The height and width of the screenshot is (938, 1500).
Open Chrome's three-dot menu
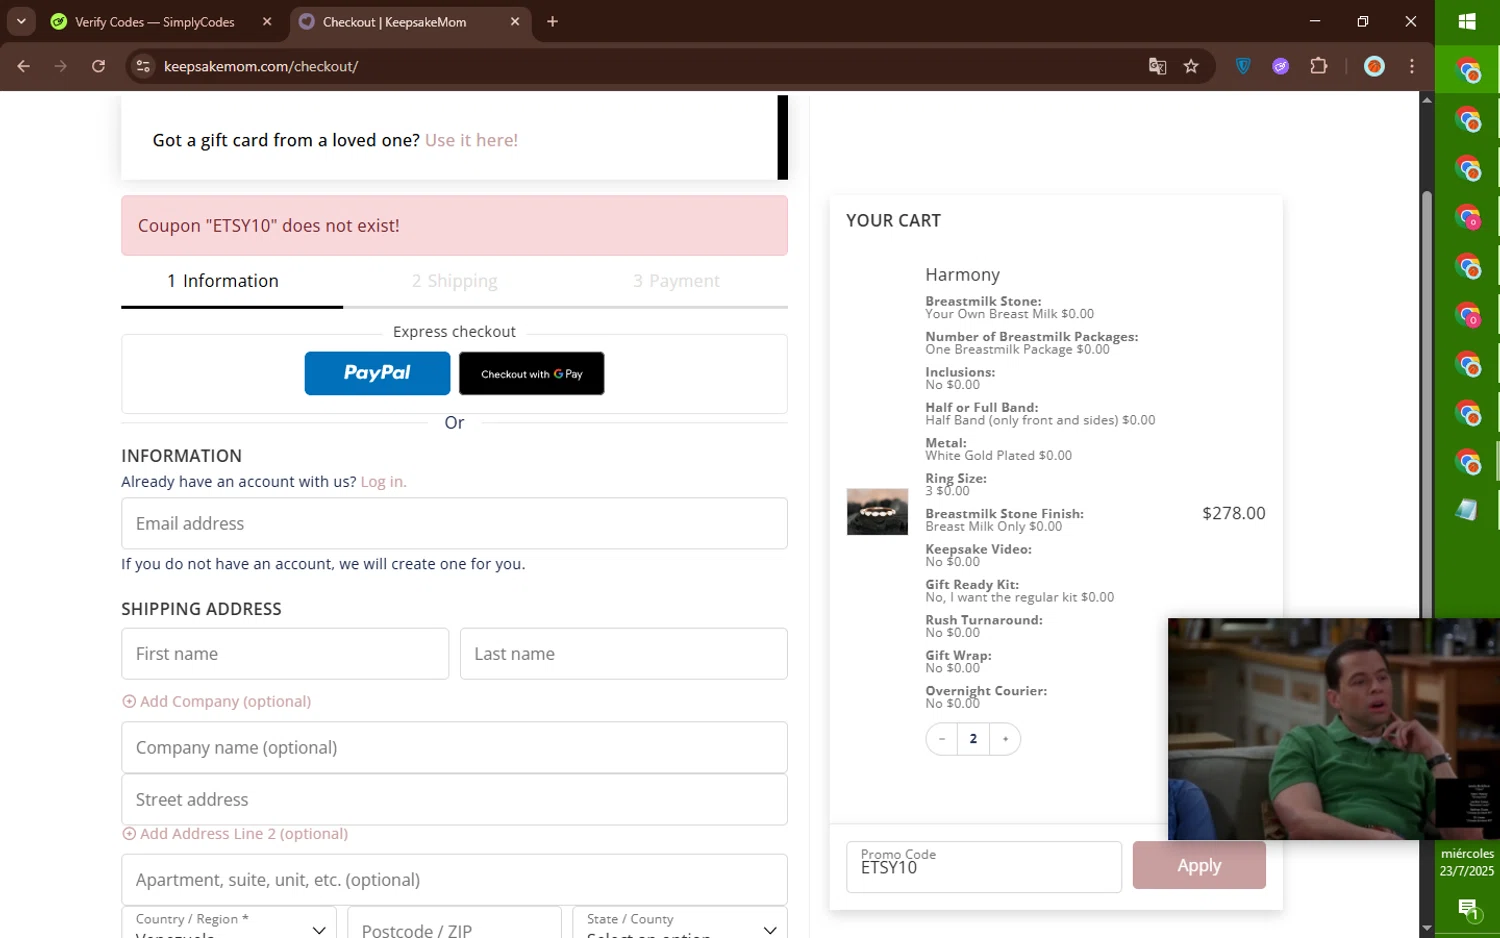click(x=1411, y=66)
